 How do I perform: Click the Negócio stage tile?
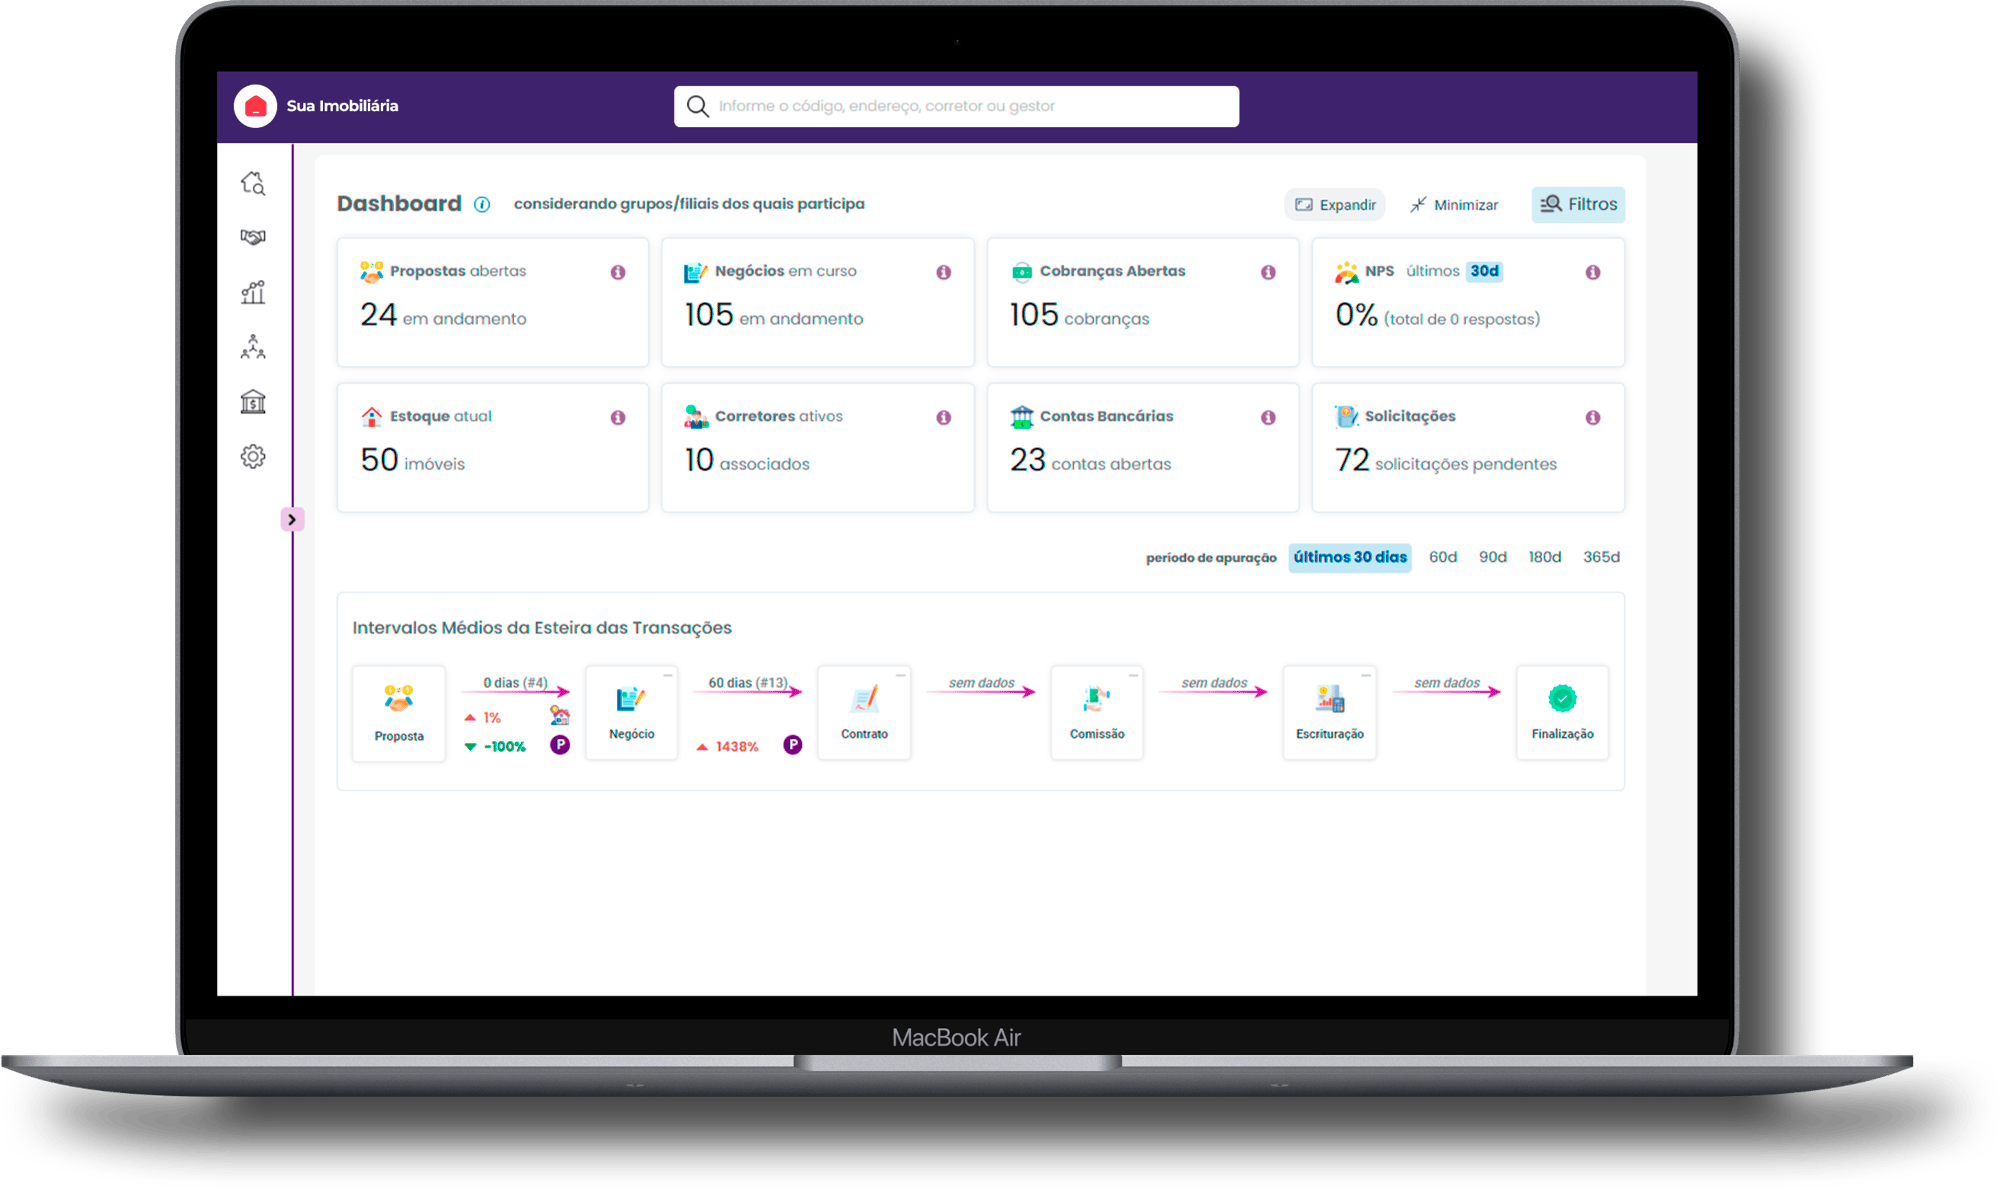pos(632,712)
